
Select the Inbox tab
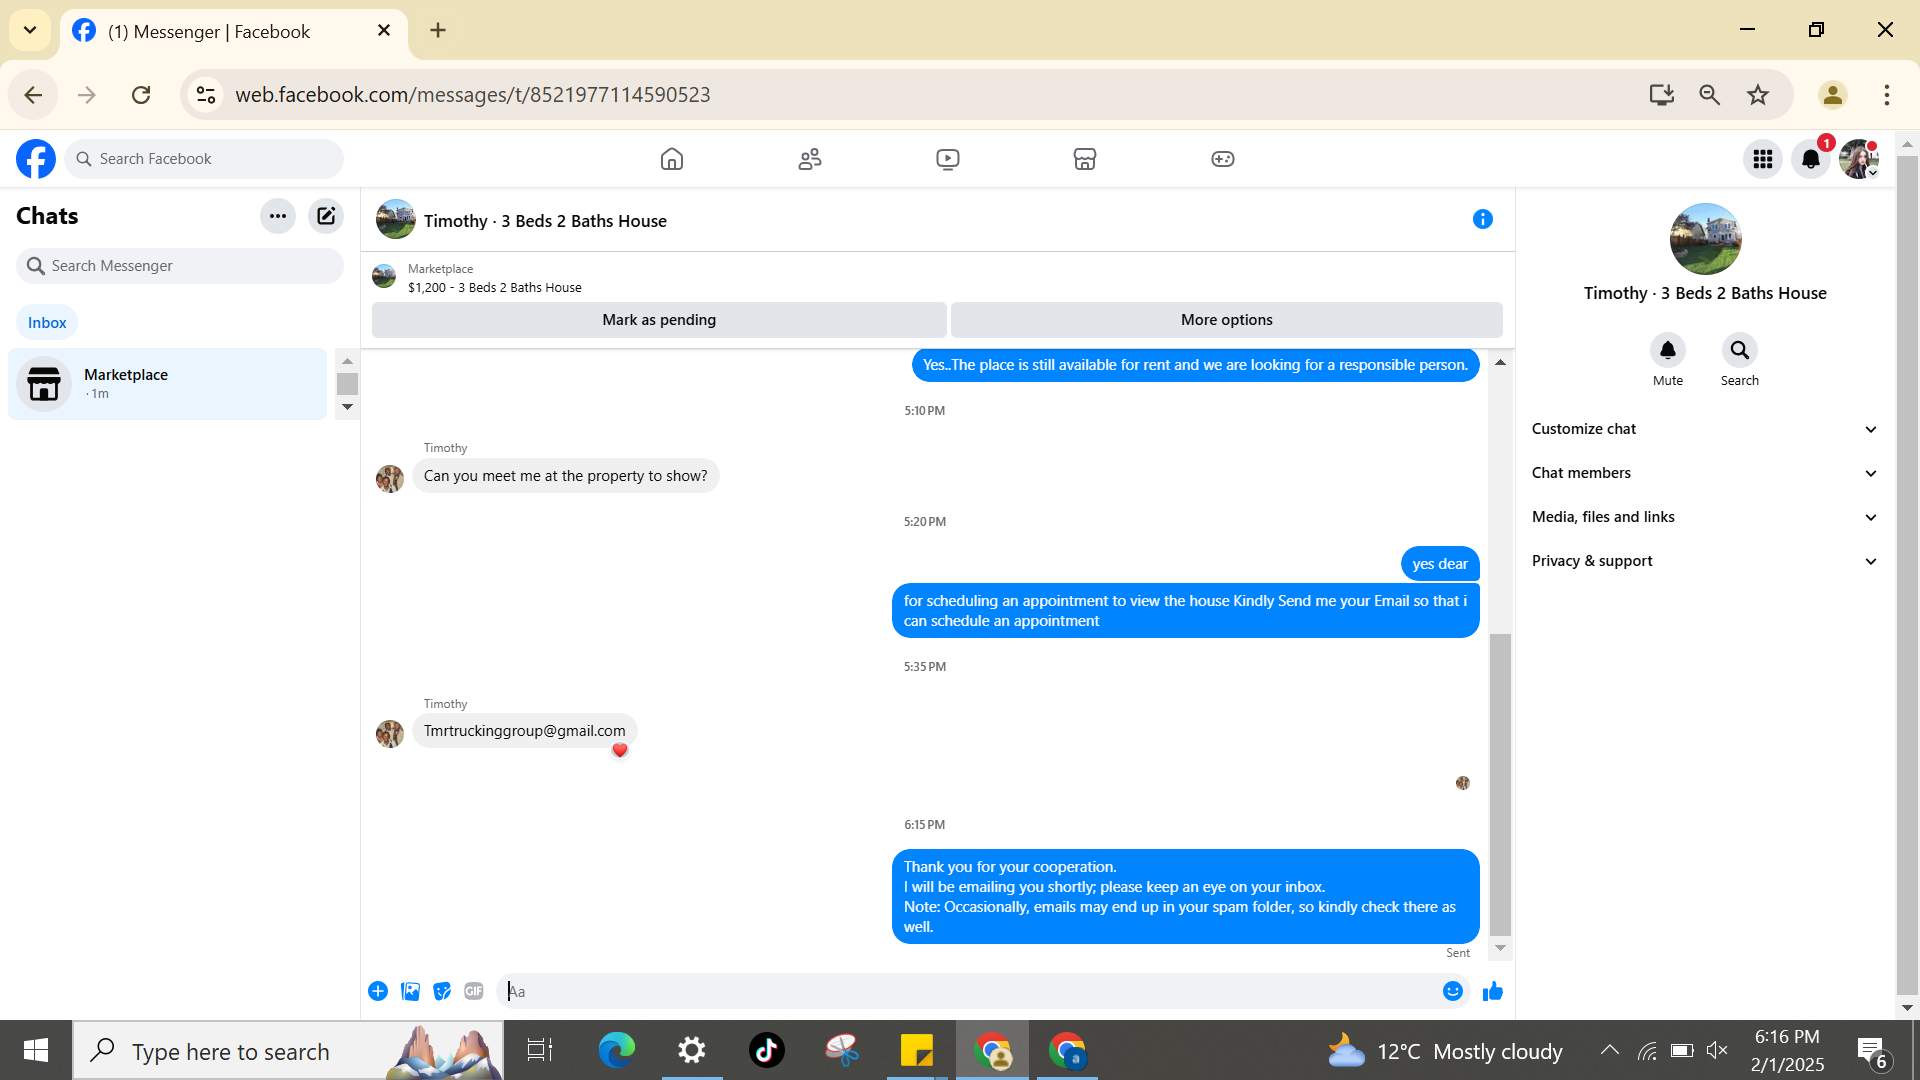tap(47, 323)
